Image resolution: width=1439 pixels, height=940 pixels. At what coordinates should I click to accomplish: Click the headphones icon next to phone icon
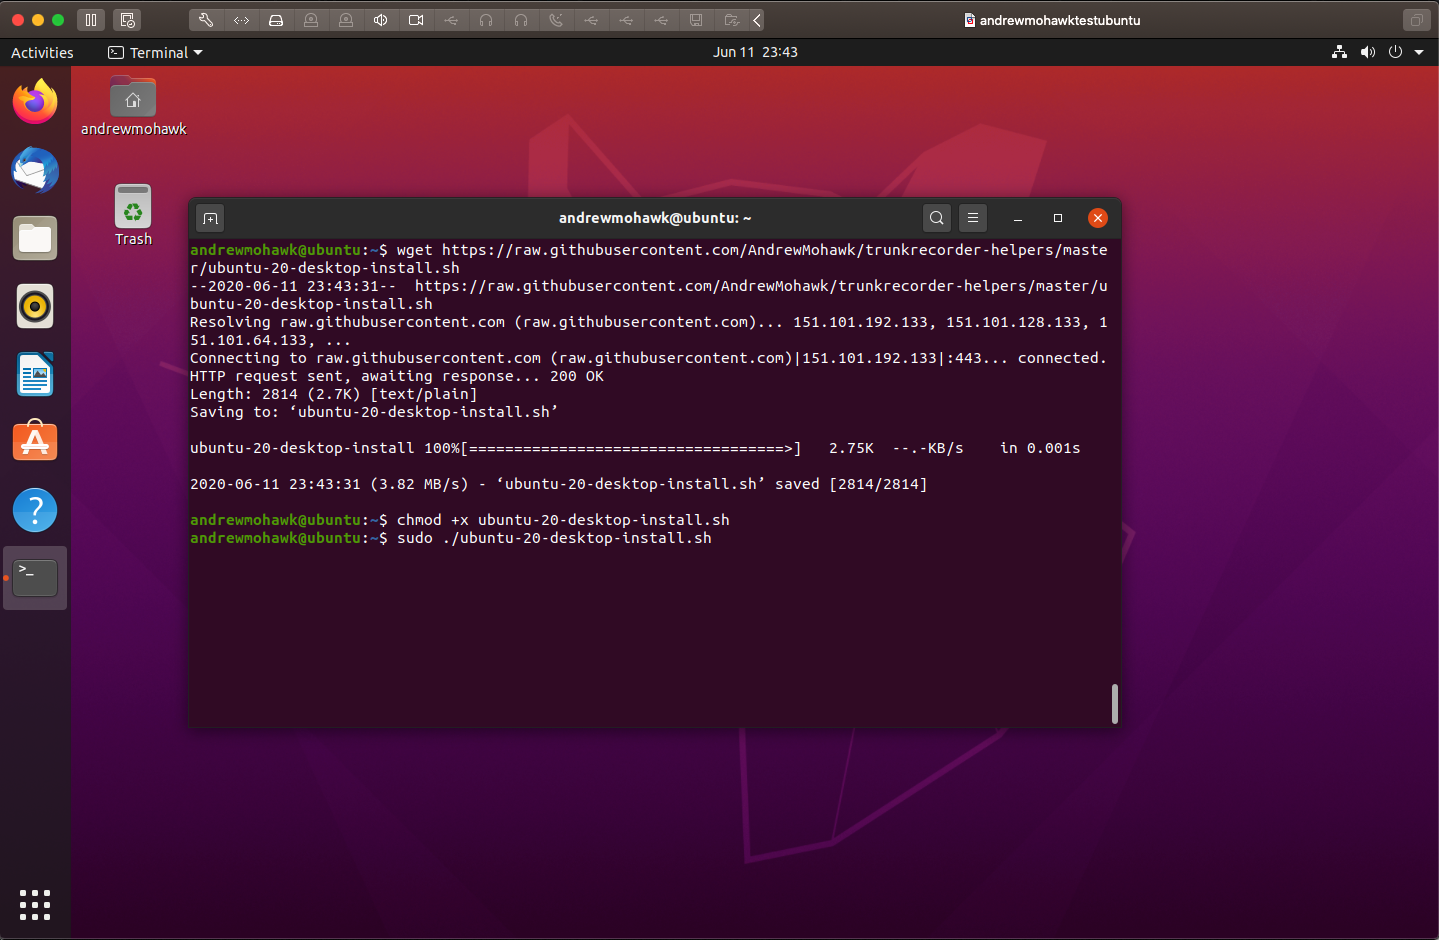(521, 20)
